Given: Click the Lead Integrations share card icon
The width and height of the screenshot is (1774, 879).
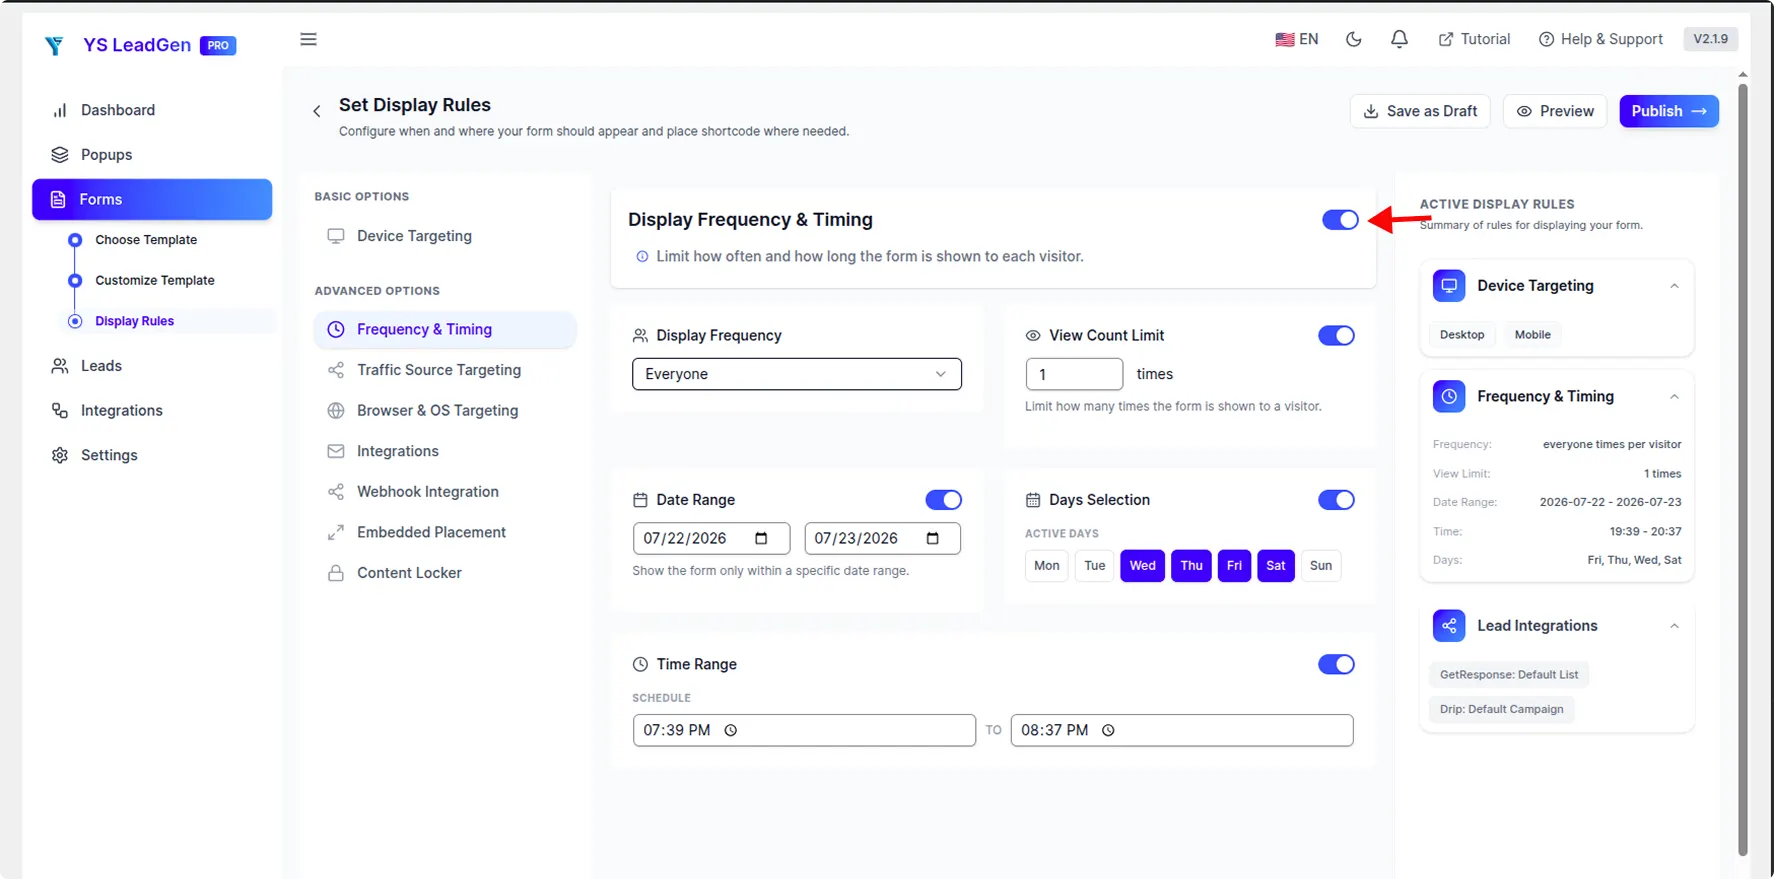Looking at the screenshot, I should [x=1449, y=626].
